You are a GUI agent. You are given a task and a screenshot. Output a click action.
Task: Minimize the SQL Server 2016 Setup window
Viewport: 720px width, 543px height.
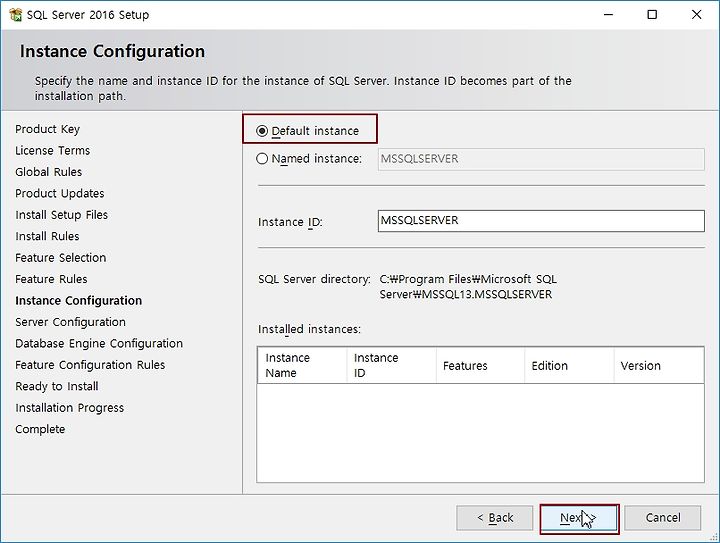pos(608,15)
